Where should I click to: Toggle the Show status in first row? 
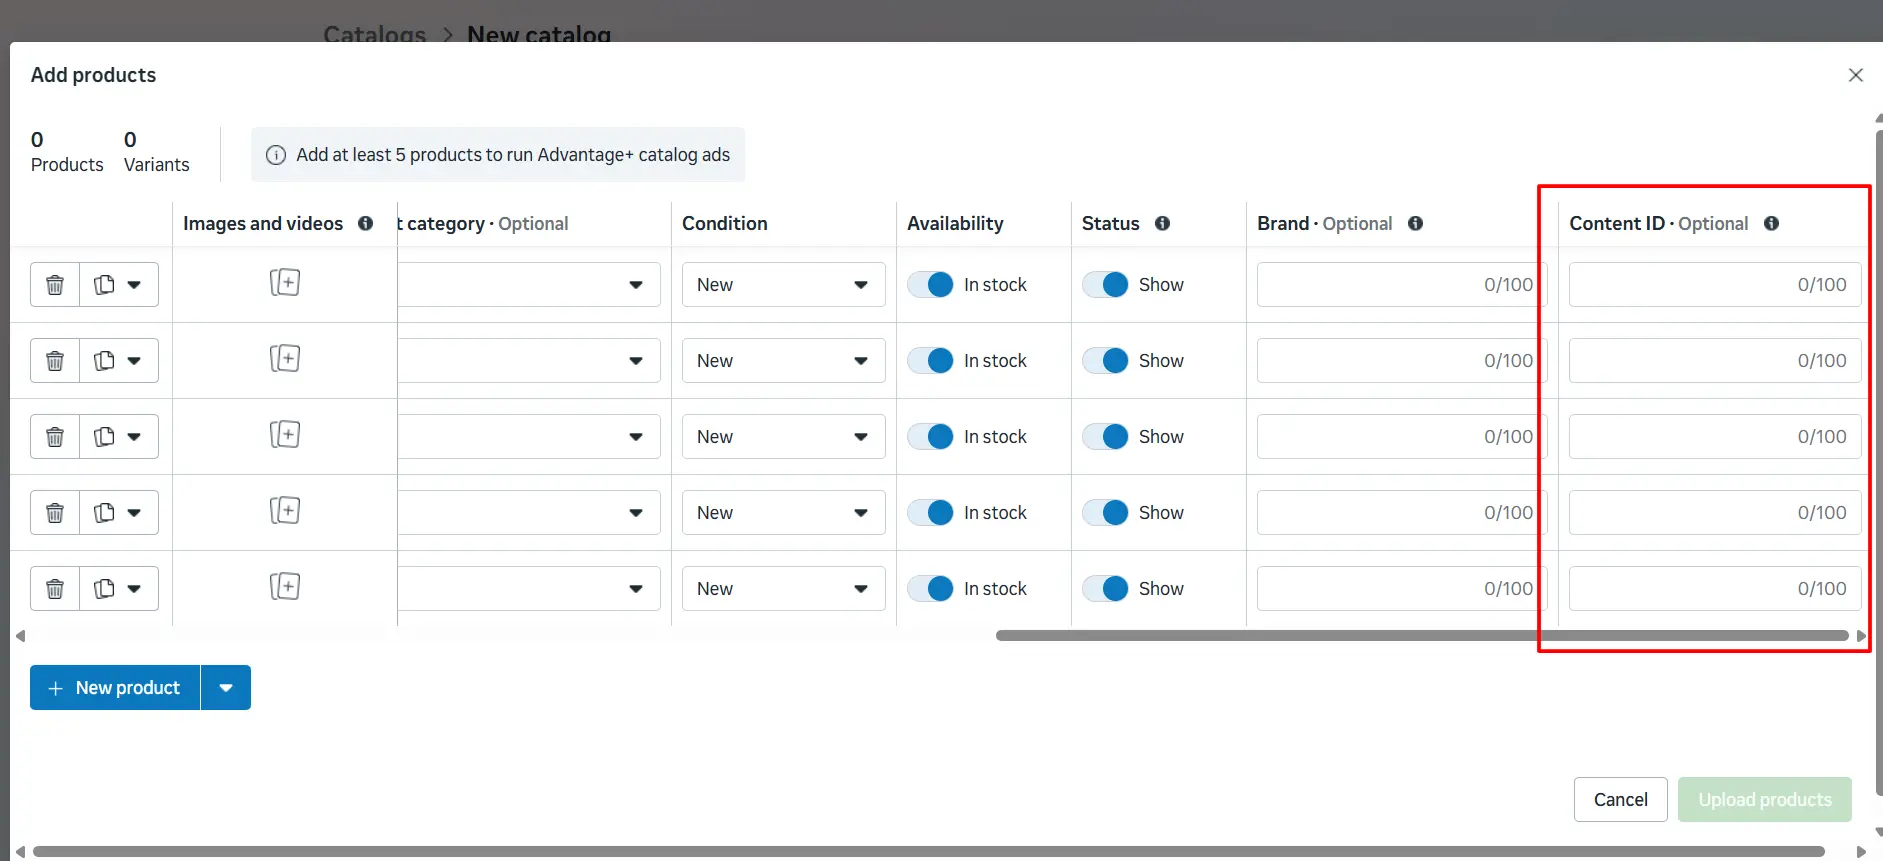coord(1105,285)
